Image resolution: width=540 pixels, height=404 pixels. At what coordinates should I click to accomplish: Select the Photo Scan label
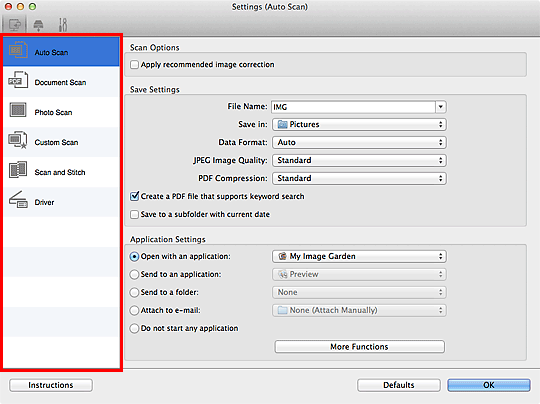(x=53, y=112)
